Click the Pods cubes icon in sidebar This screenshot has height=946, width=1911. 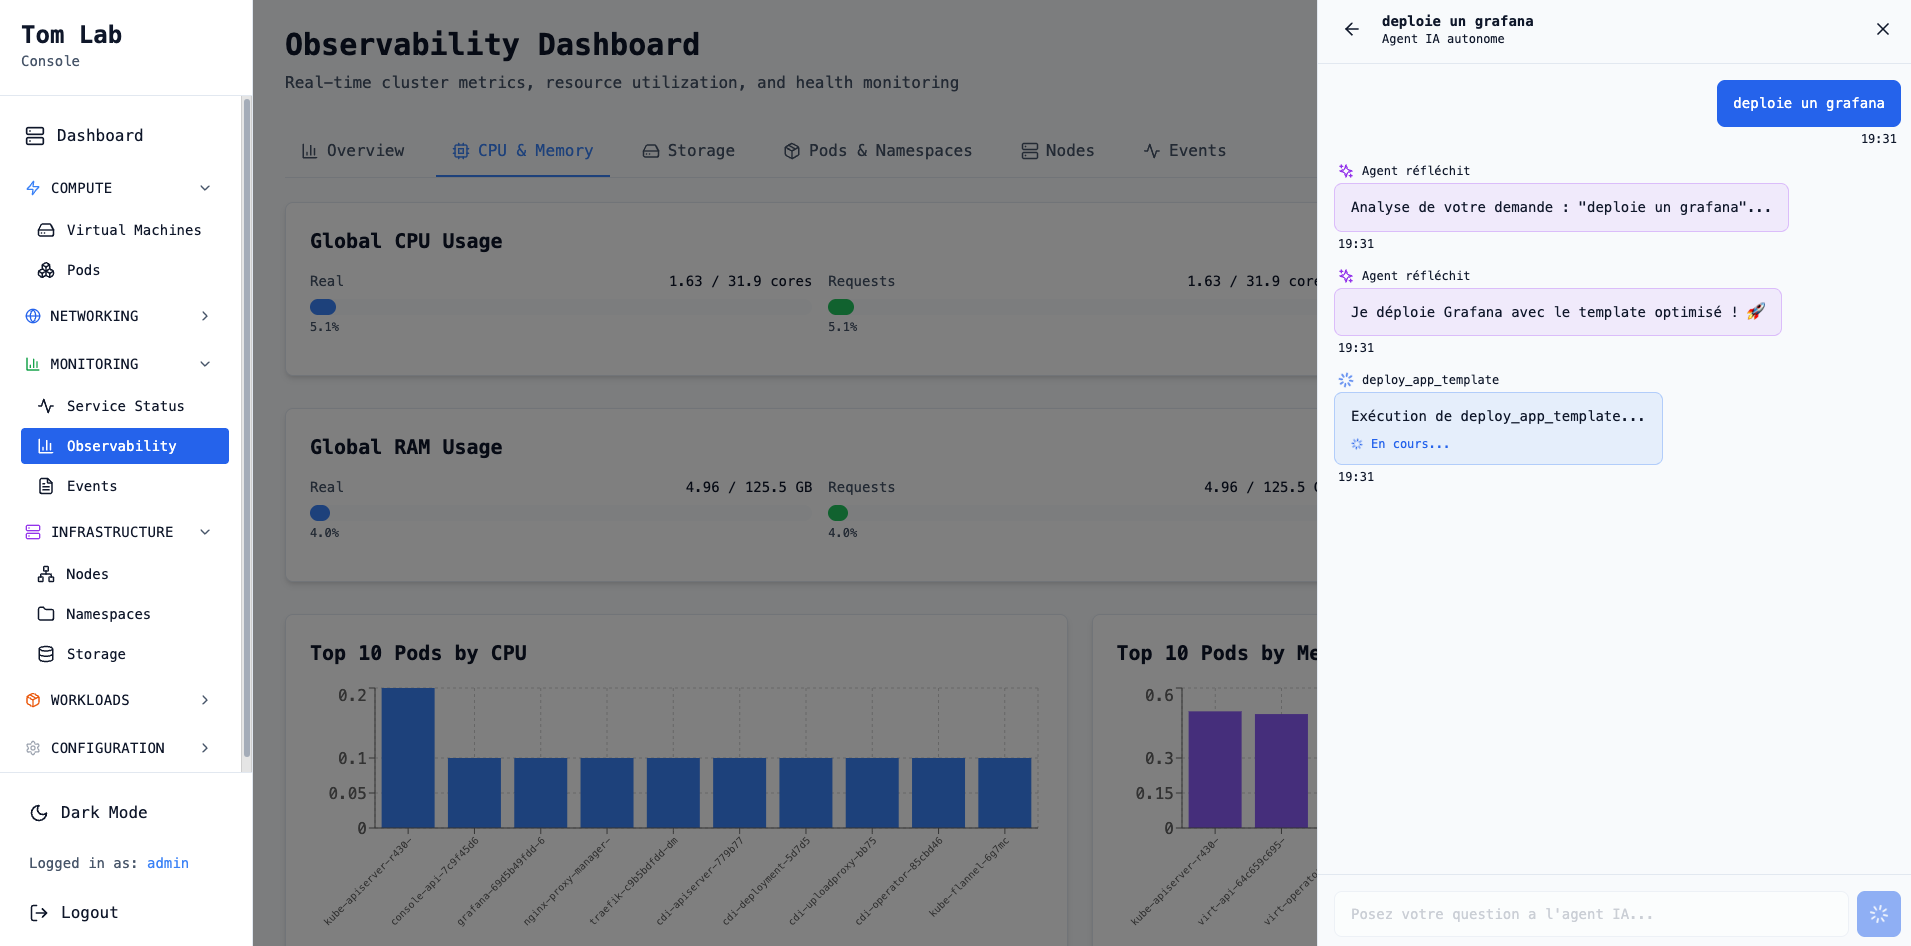(x=46, y=270)
